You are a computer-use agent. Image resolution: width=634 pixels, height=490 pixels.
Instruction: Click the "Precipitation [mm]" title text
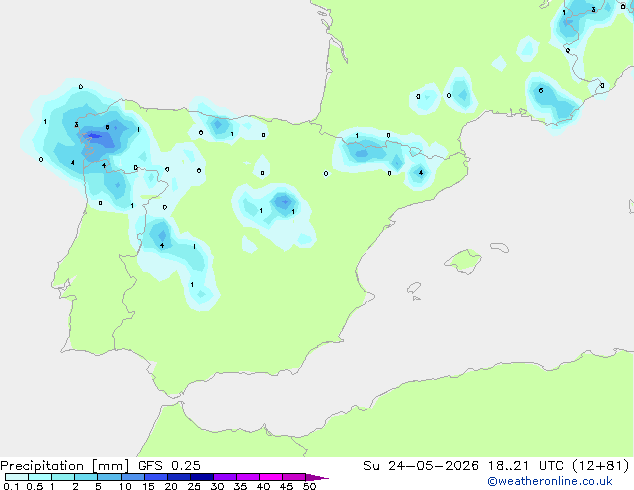65,466
